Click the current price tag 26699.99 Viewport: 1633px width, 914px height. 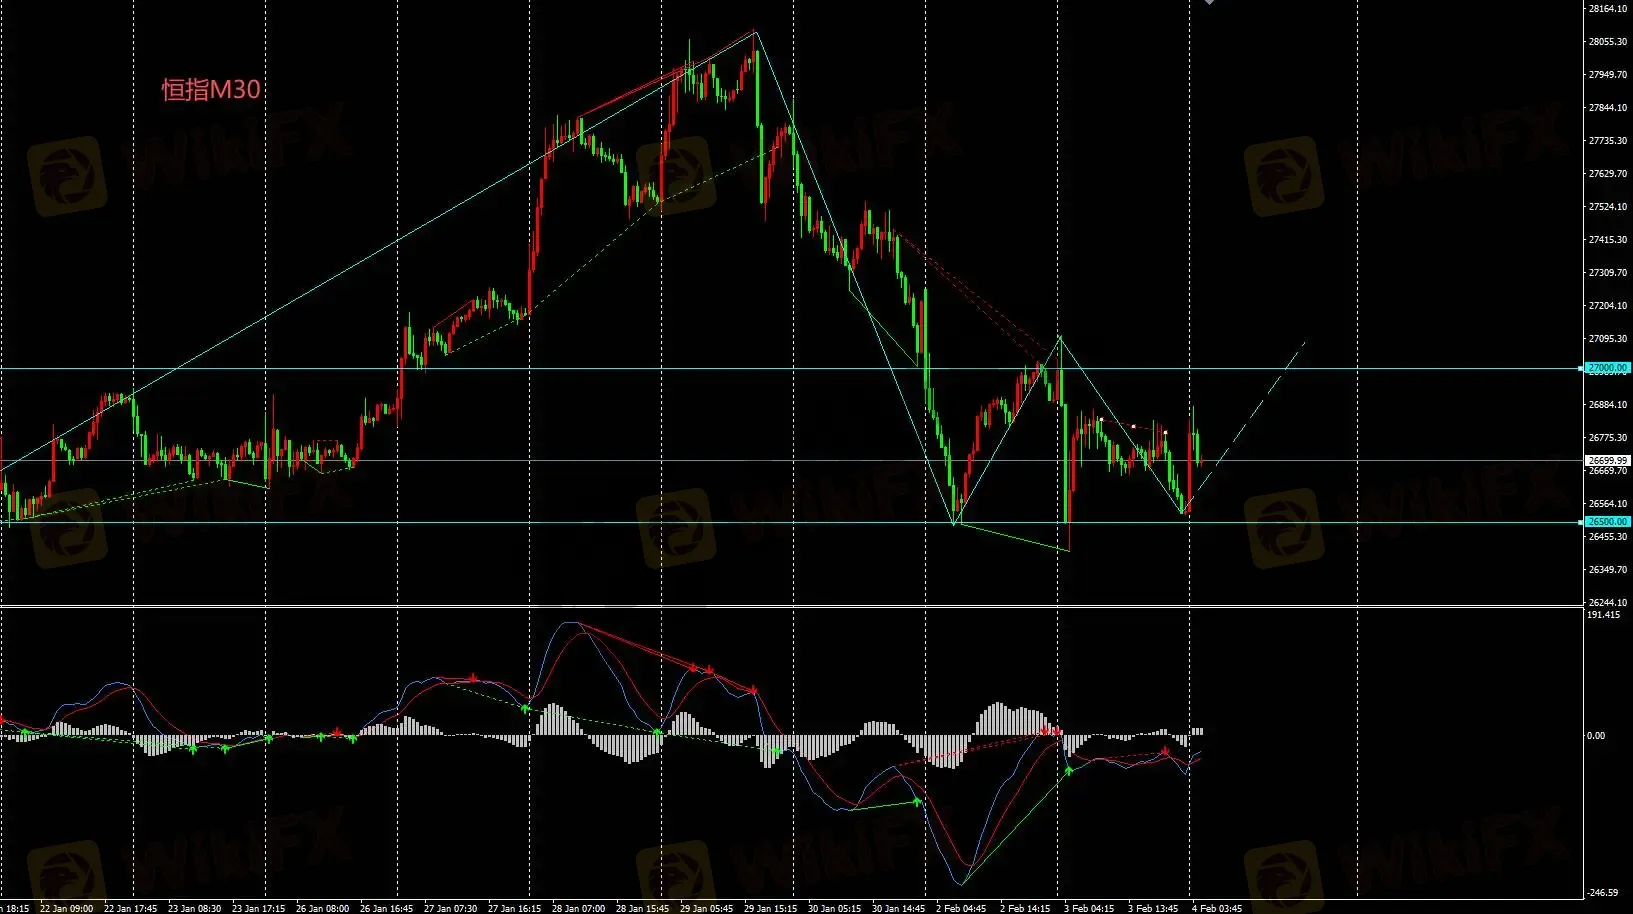(x=1608, y=461)
